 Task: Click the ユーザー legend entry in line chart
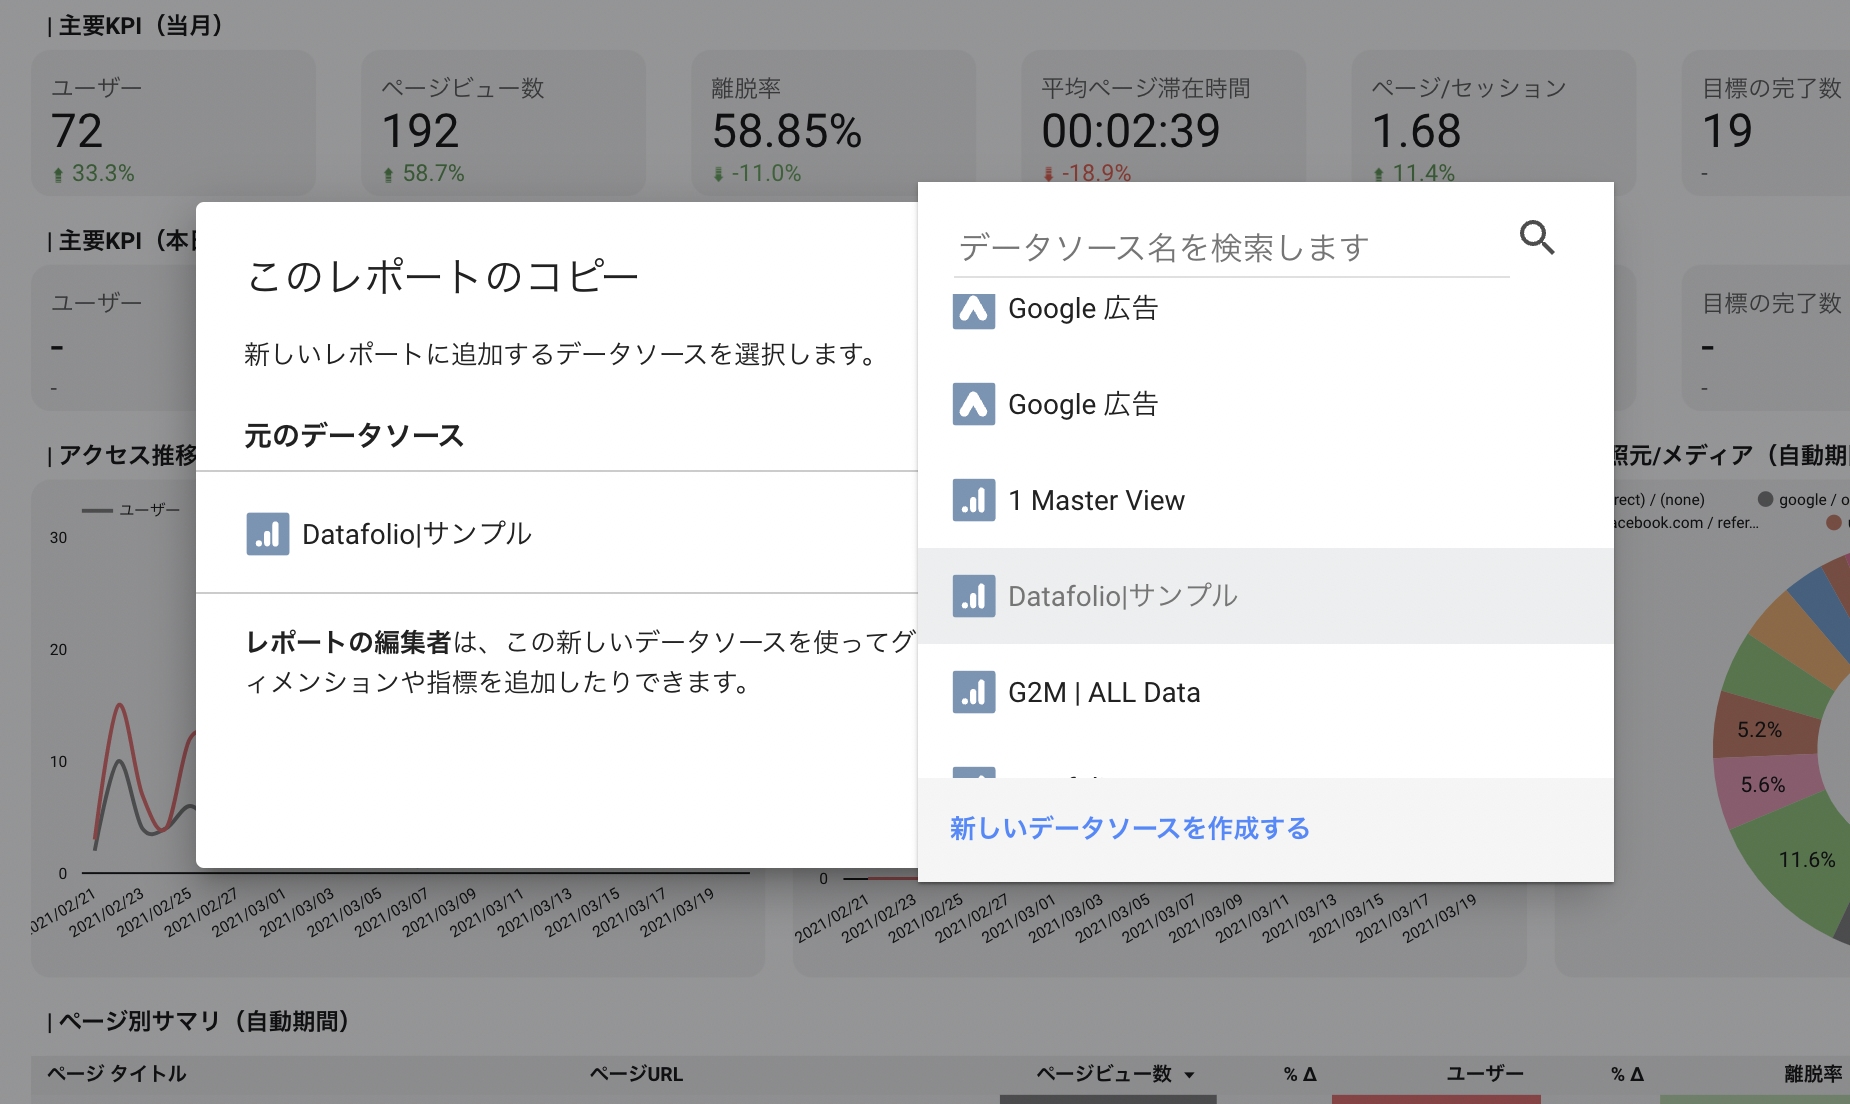click(x=131, y=510)
